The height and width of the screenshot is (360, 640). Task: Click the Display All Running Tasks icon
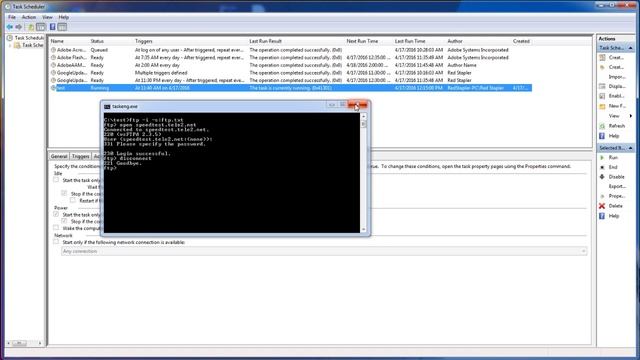602,87
